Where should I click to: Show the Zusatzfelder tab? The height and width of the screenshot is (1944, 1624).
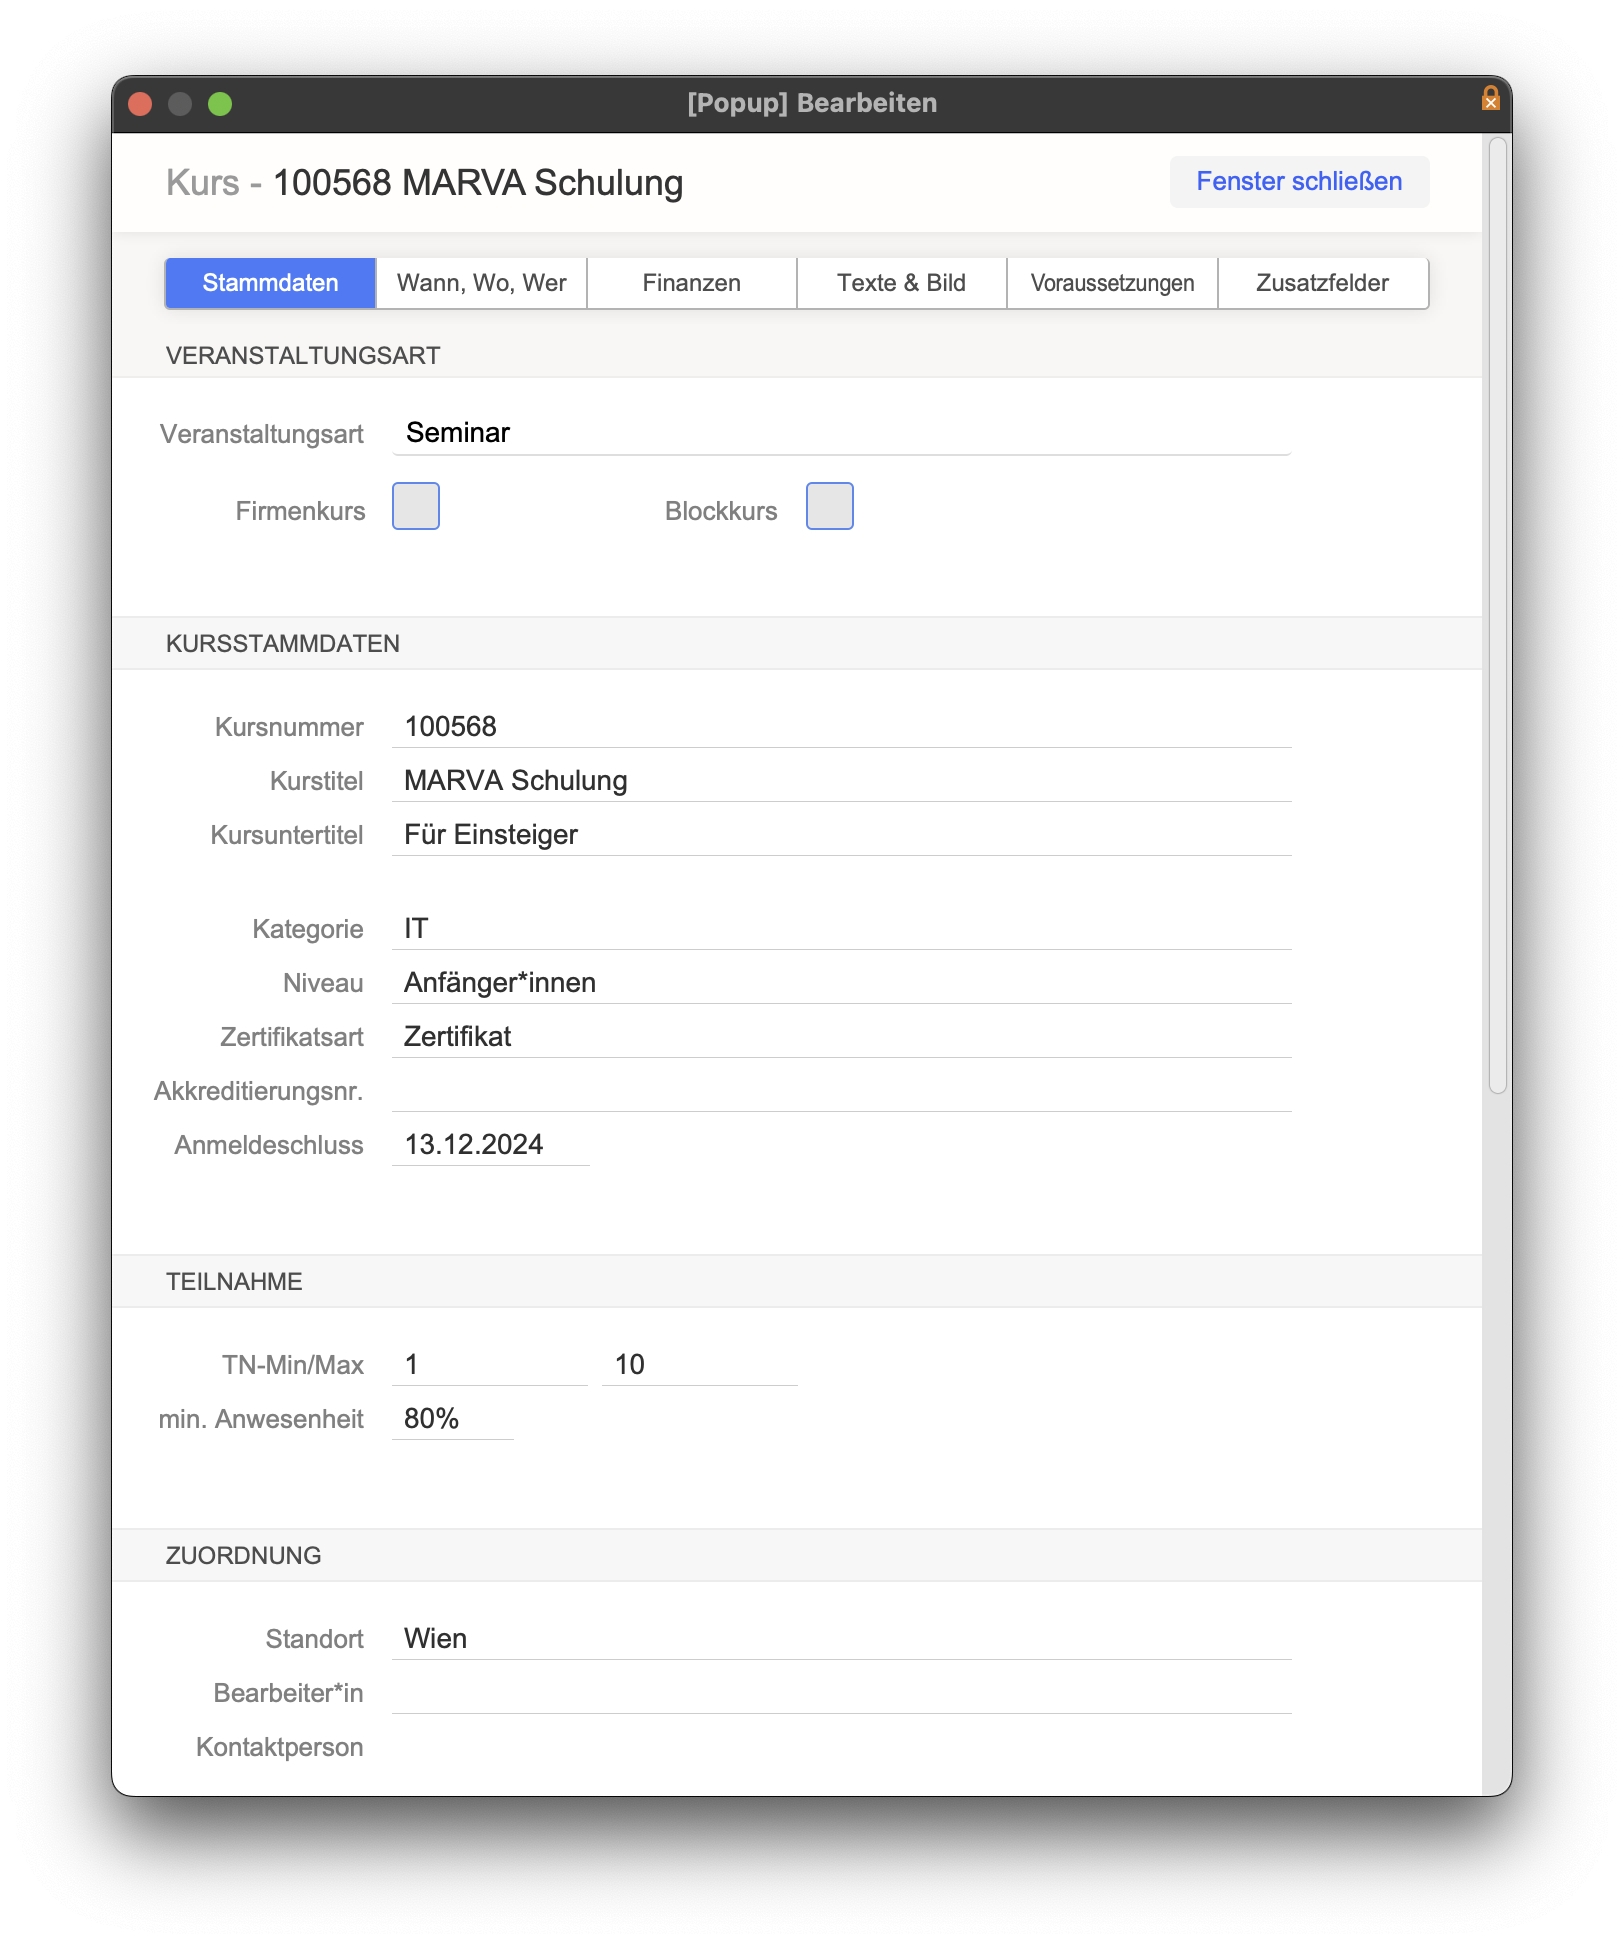[1322, 283]
